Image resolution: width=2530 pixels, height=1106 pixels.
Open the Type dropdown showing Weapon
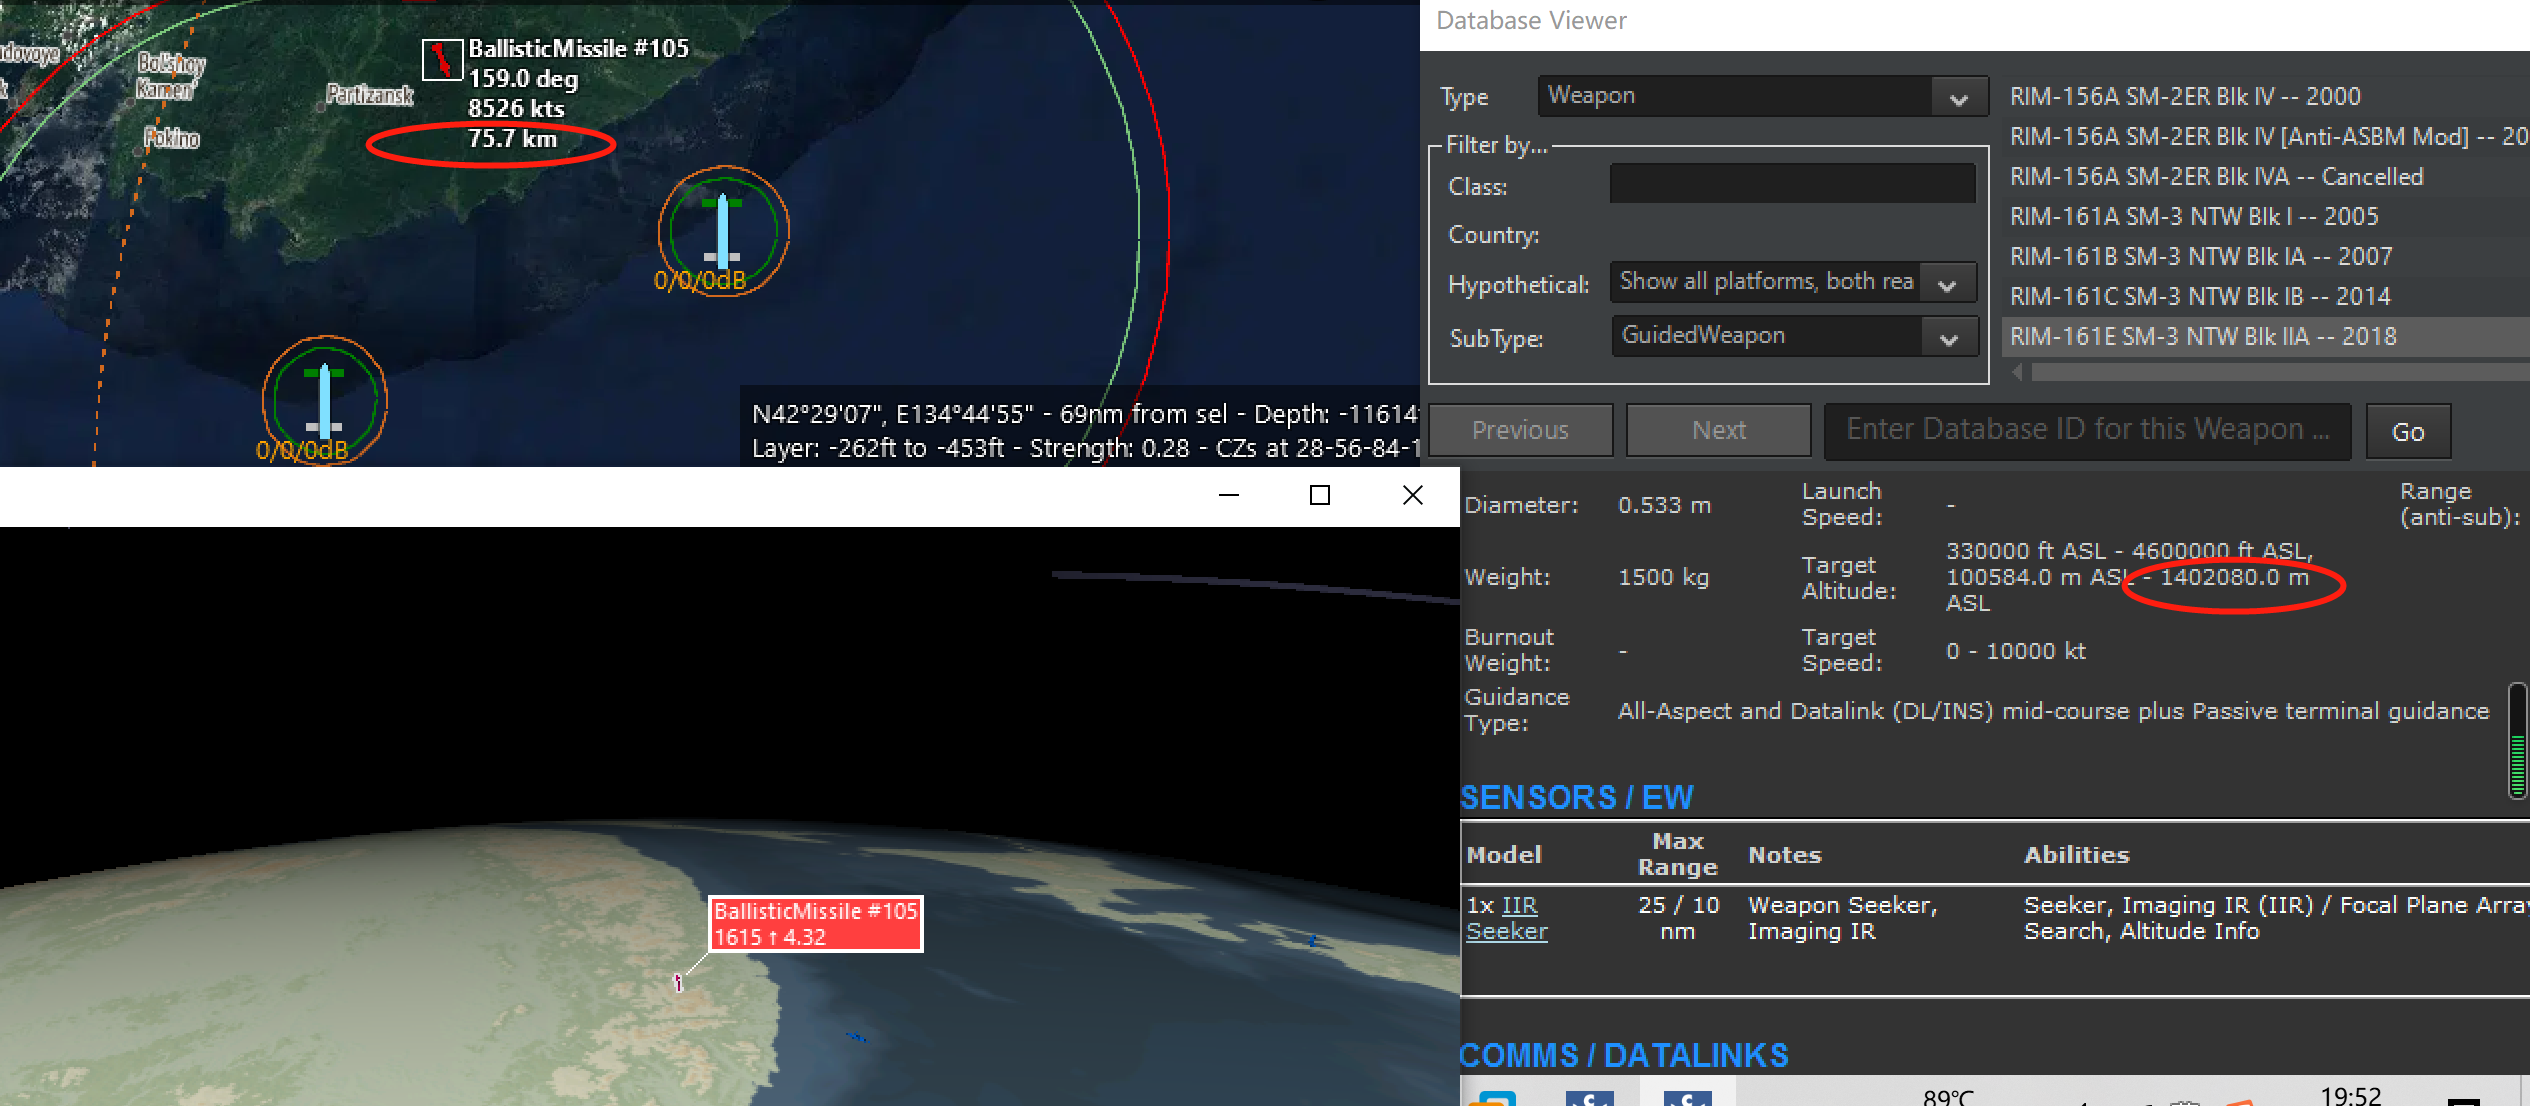(1762, 97)
